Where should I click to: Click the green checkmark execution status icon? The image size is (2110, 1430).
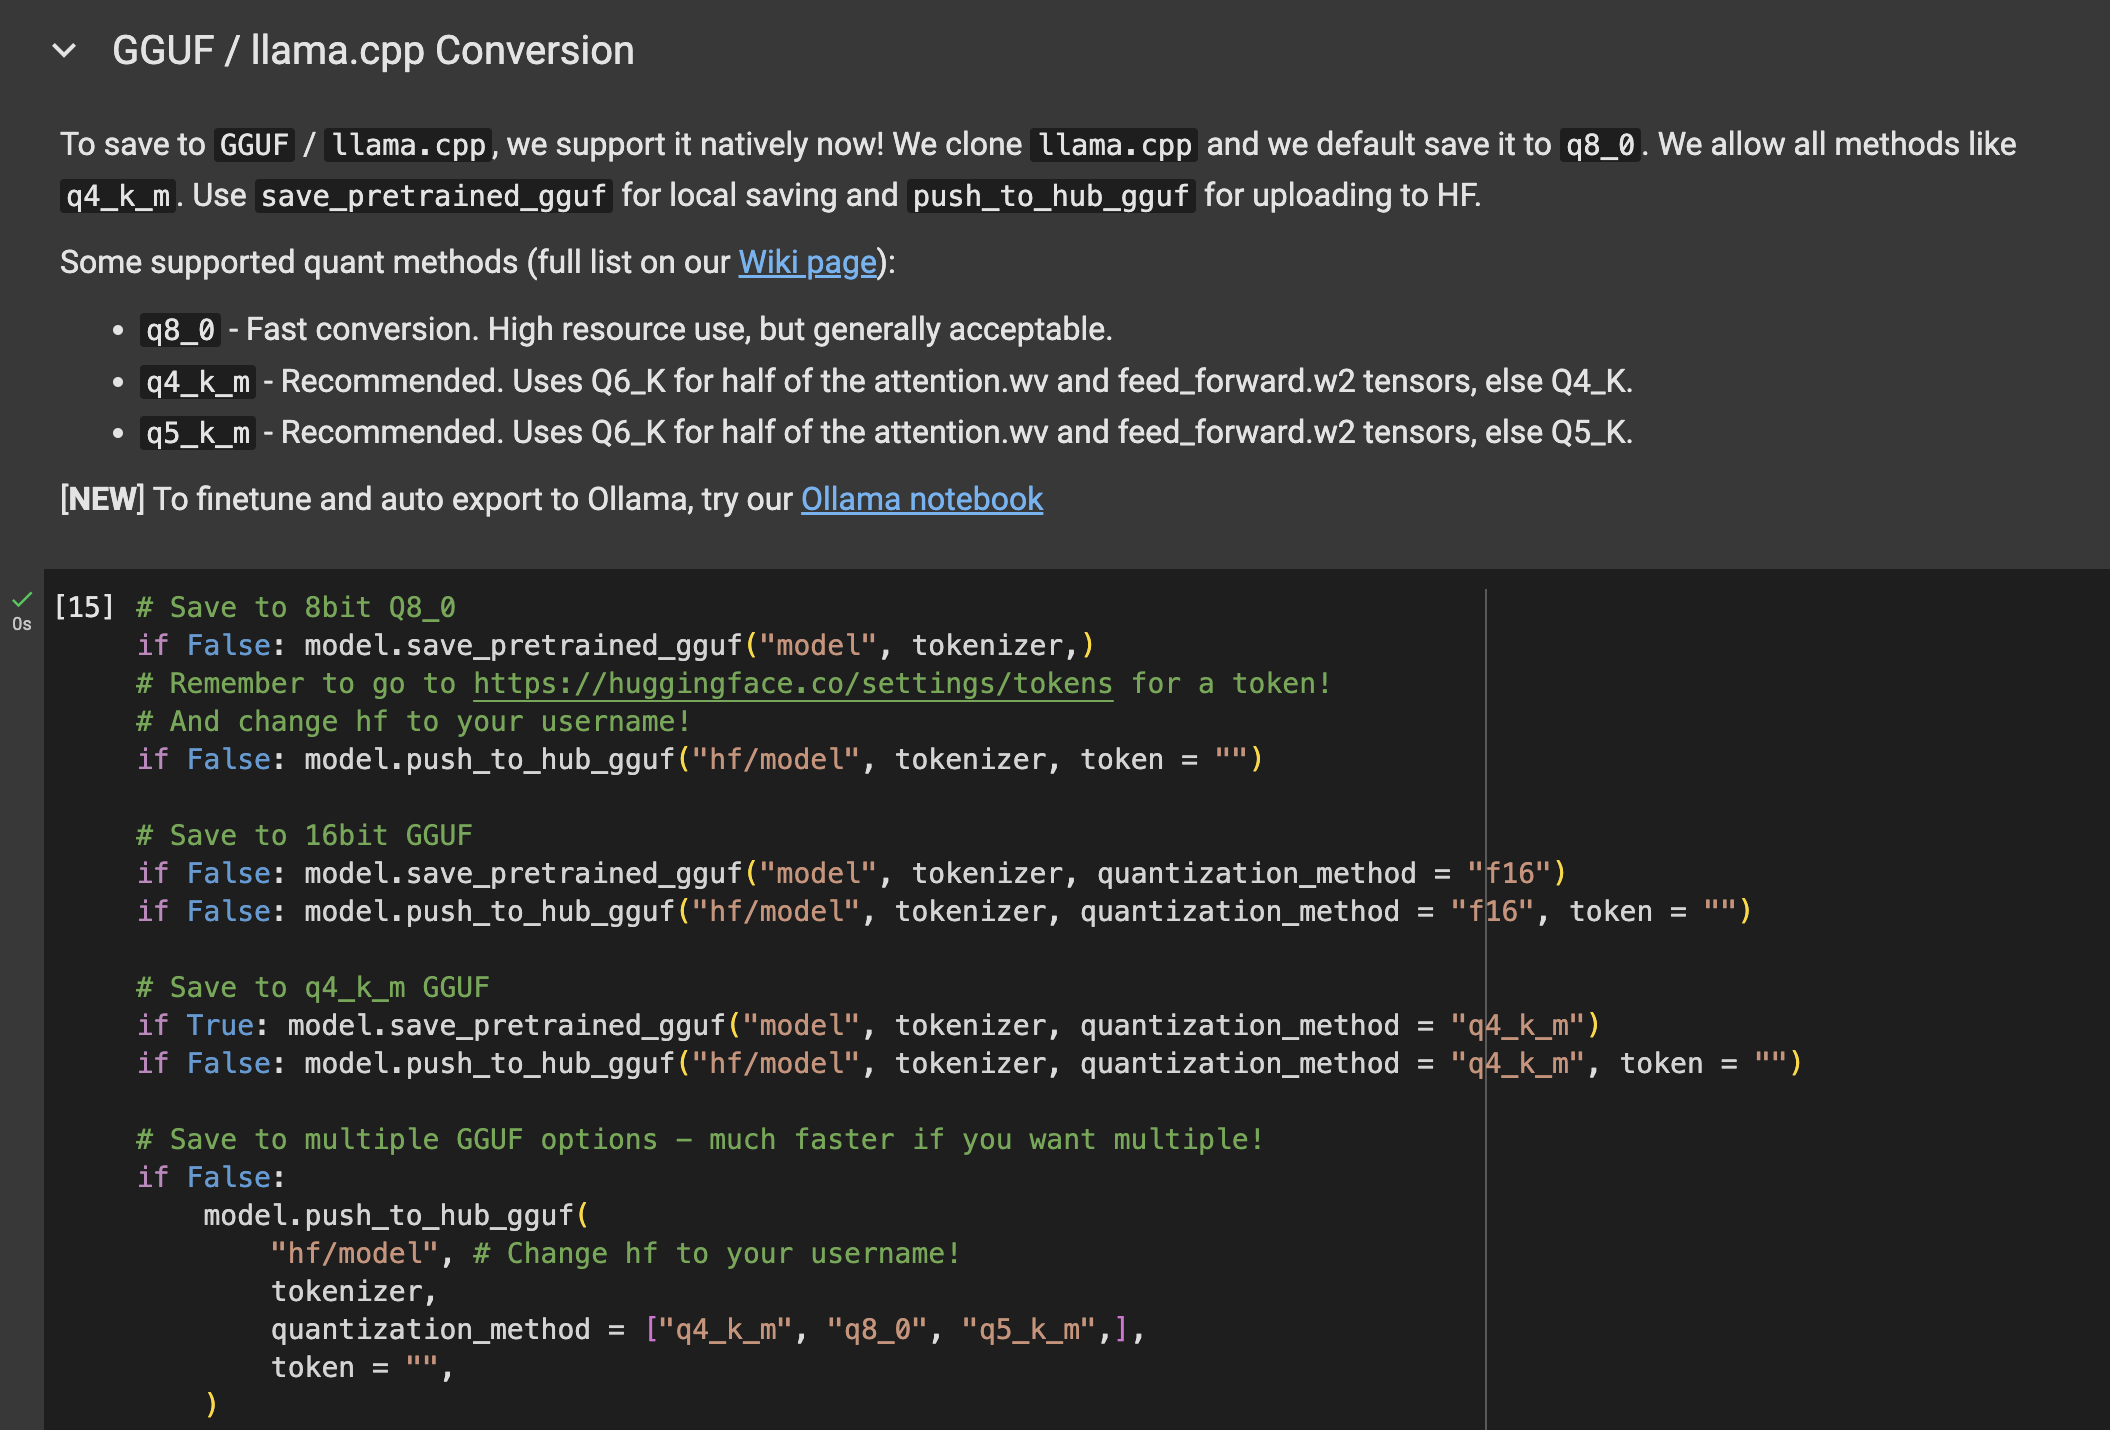coord(22,600)
